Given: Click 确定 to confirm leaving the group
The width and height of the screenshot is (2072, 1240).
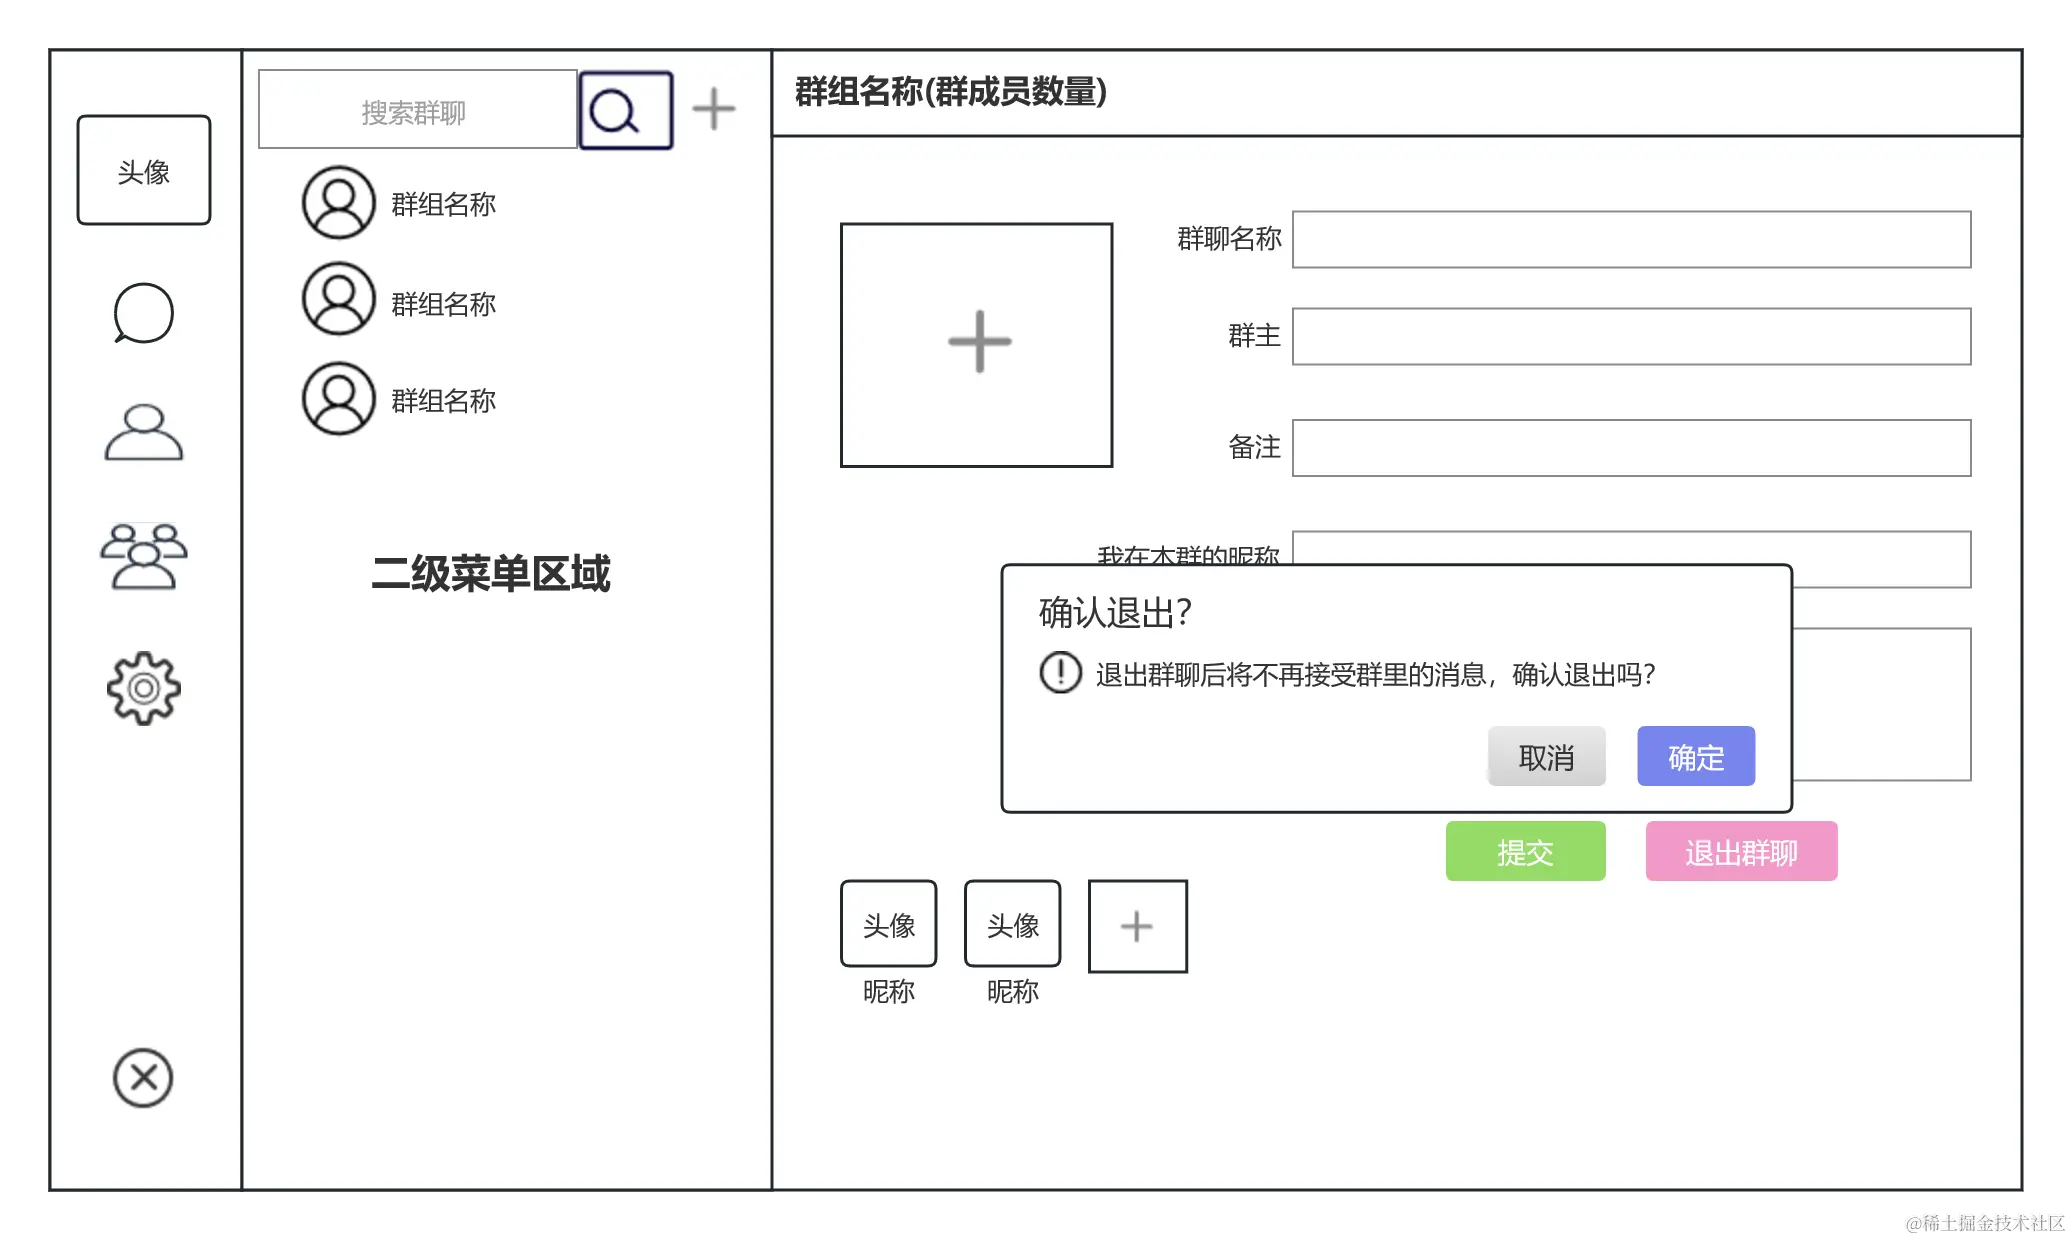Looking at the screenshot, I should coord(1694,757).
